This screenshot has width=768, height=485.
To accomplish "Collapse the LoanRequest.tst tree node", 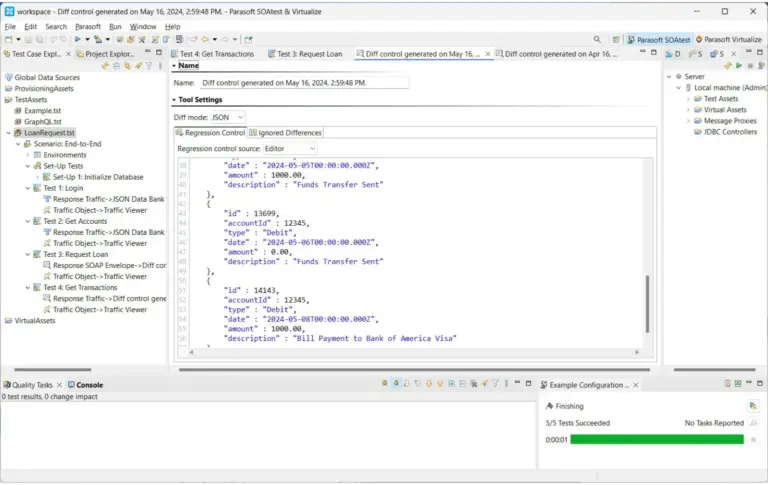I will (x=8, y=133).
